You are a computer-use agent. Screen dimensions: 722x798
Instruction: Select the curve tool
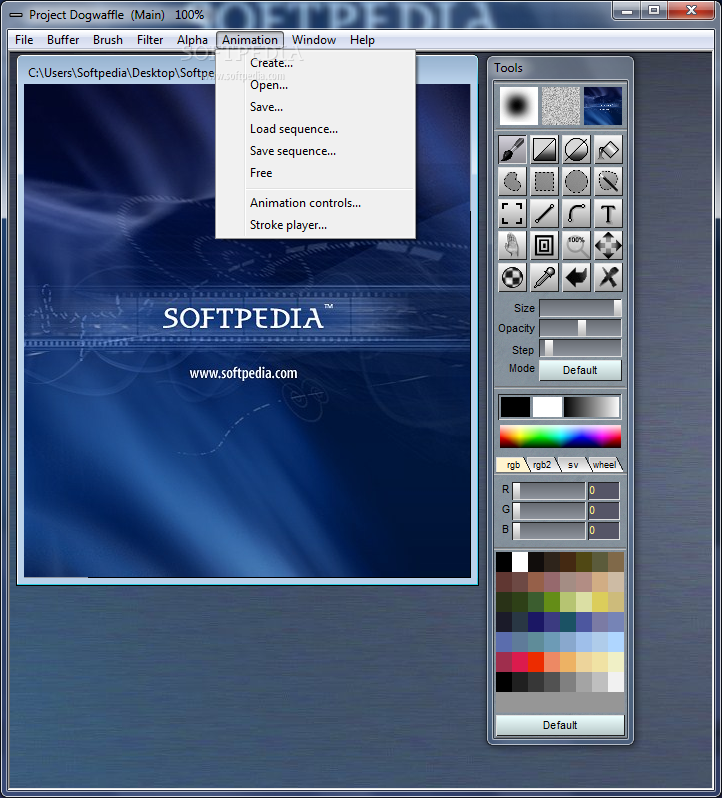point(576,214)
